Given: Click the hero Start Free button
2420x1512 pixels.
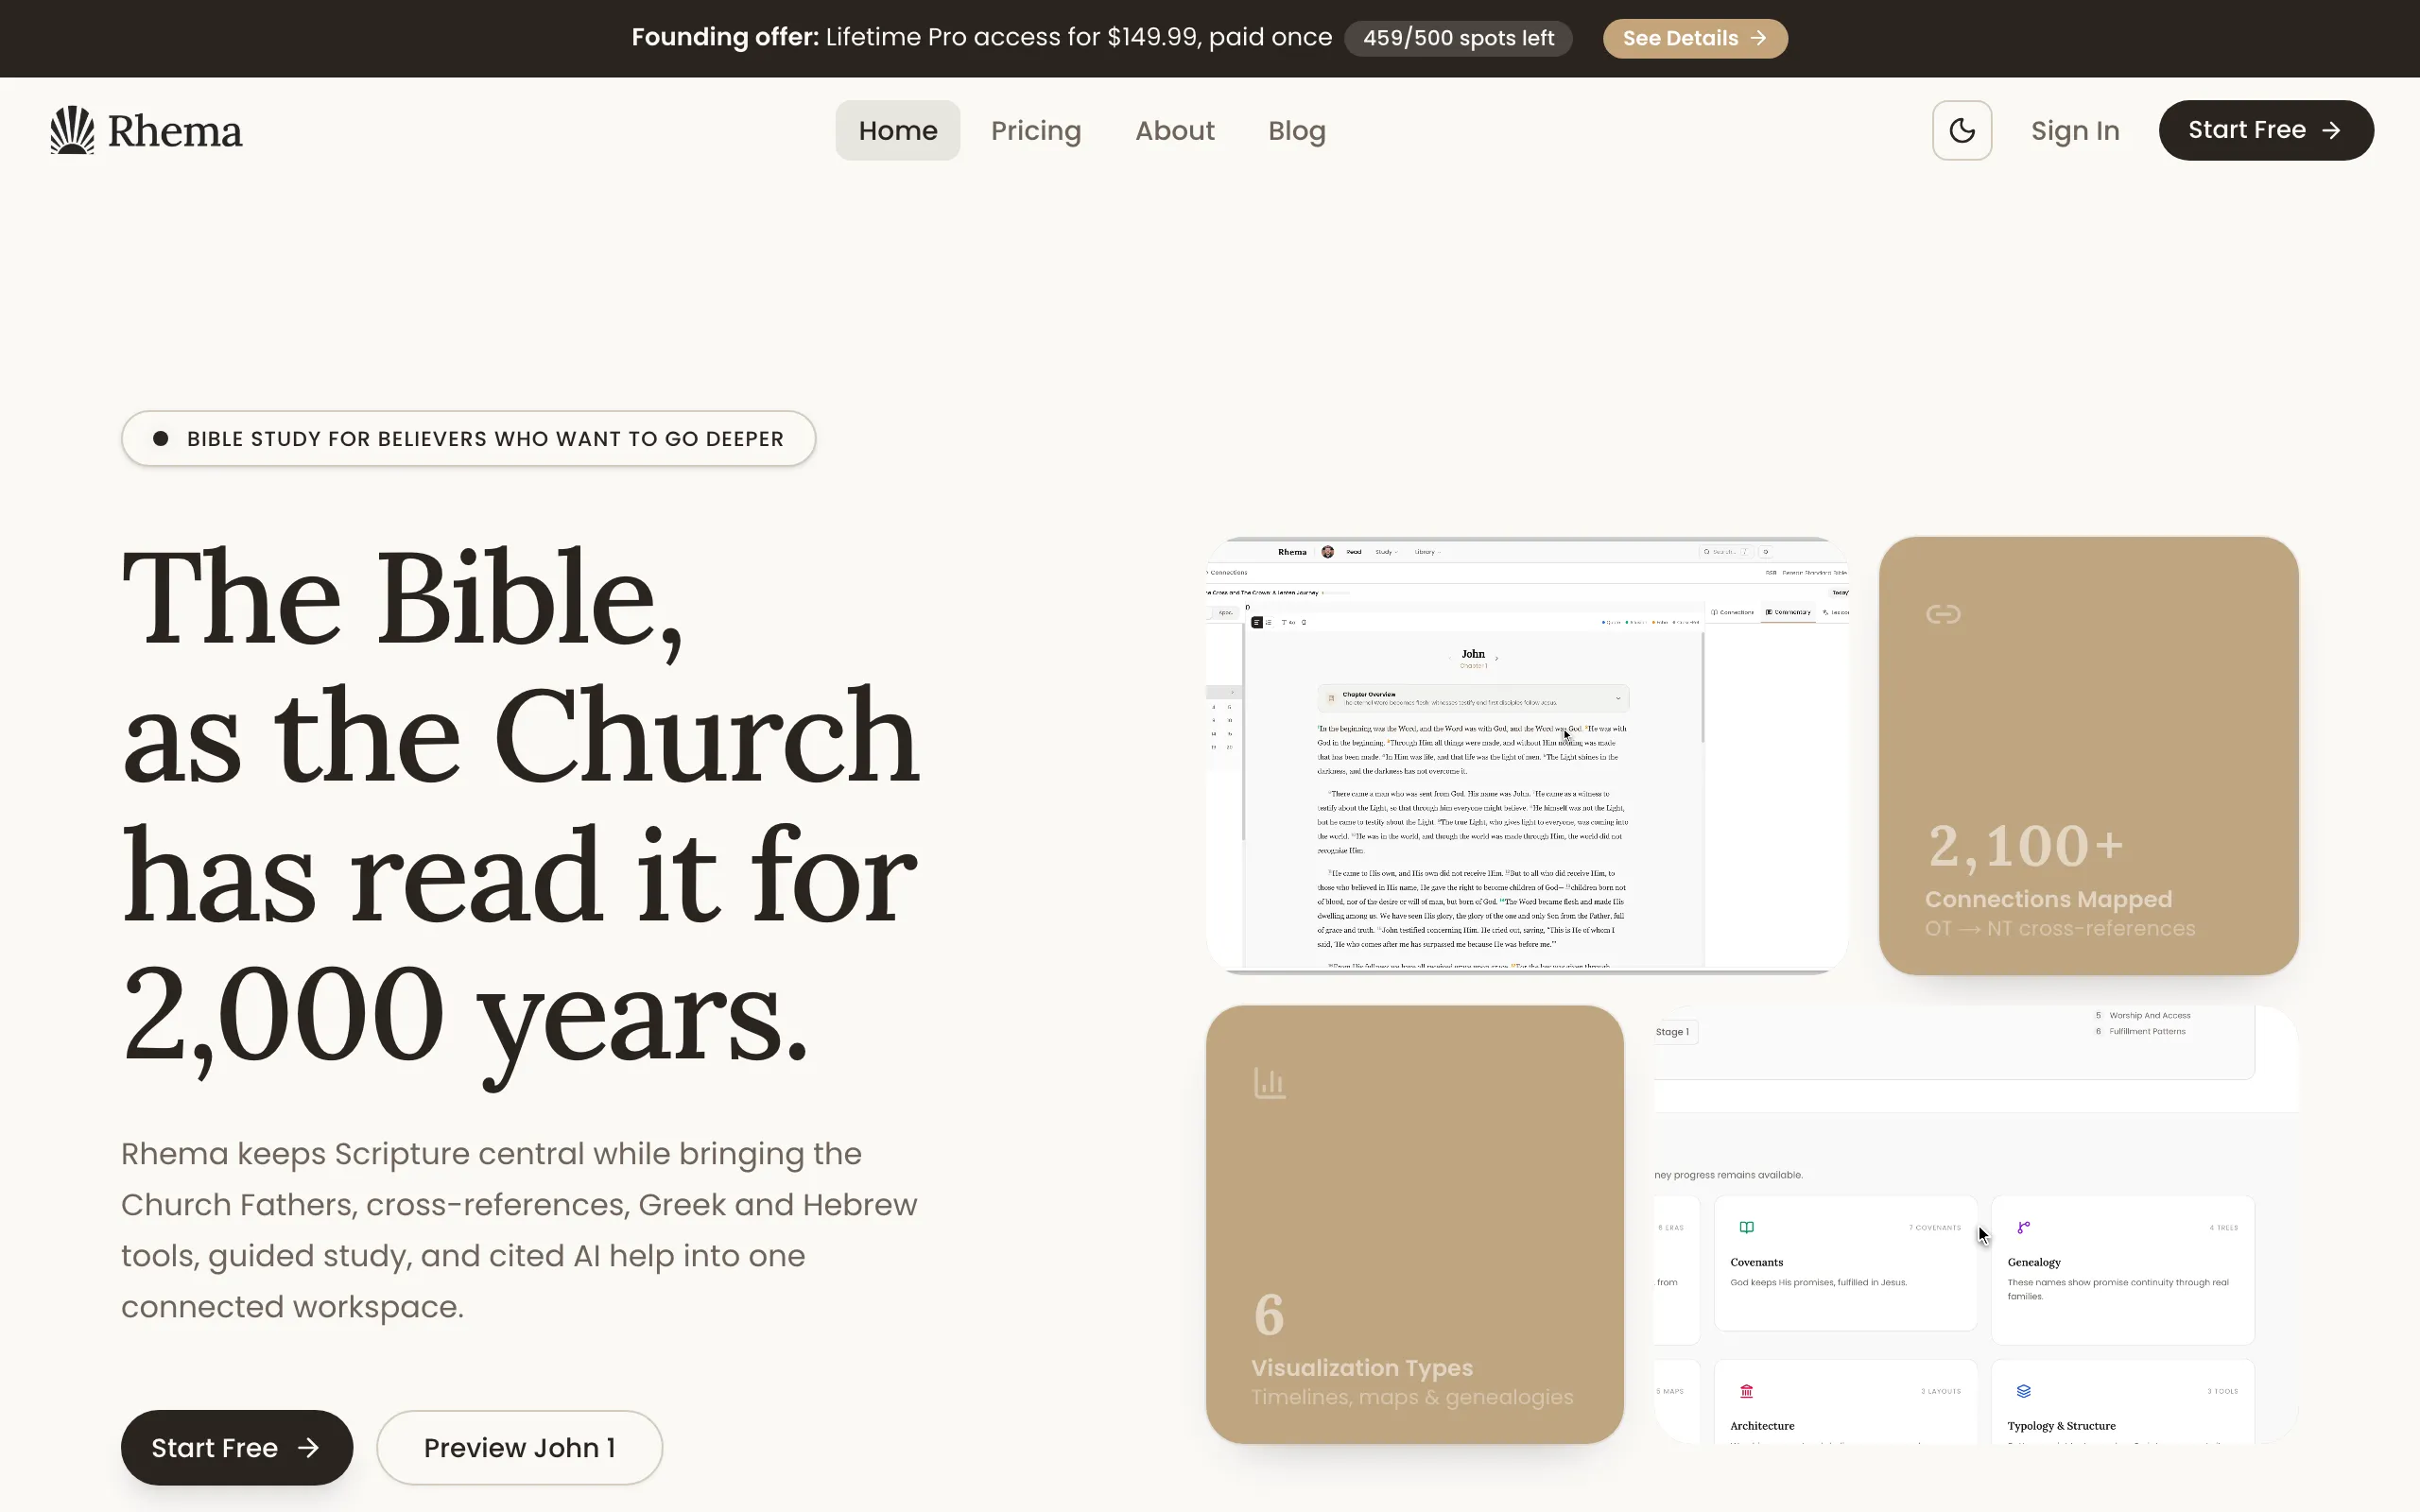Looking at the screenshot, I should [x=237, y=1447].
